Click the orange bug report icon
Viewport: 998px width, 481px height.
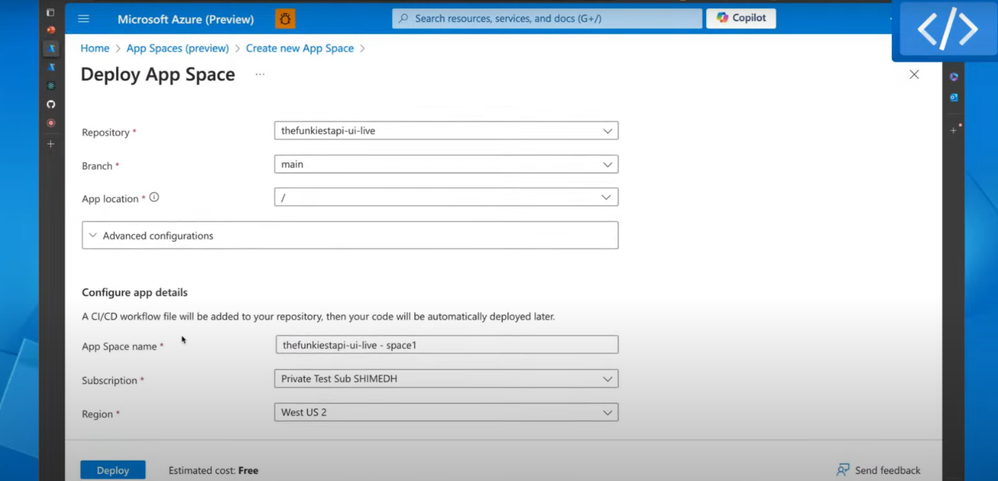tap(285, 18)
